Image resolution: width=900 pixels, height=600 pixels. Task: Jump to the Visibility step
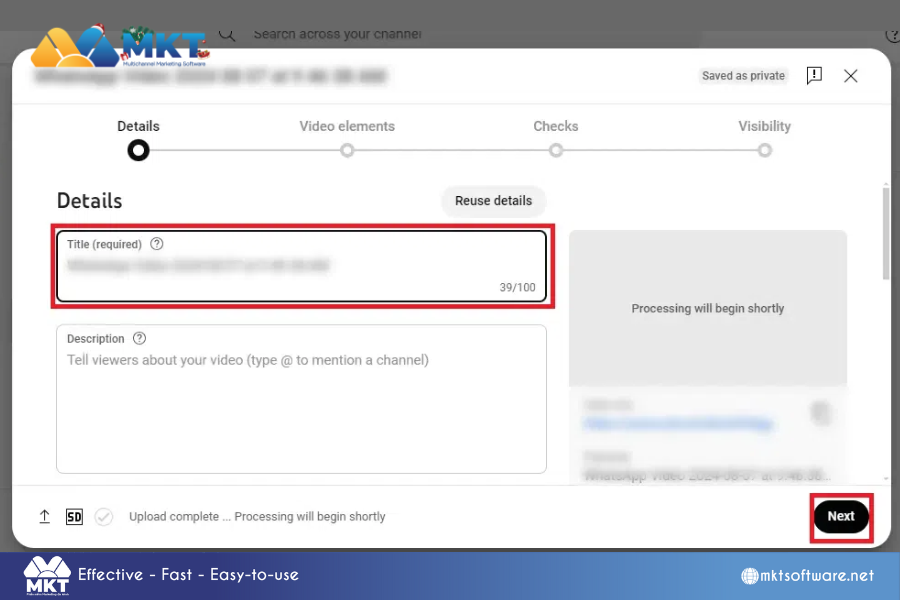(765, 139)
